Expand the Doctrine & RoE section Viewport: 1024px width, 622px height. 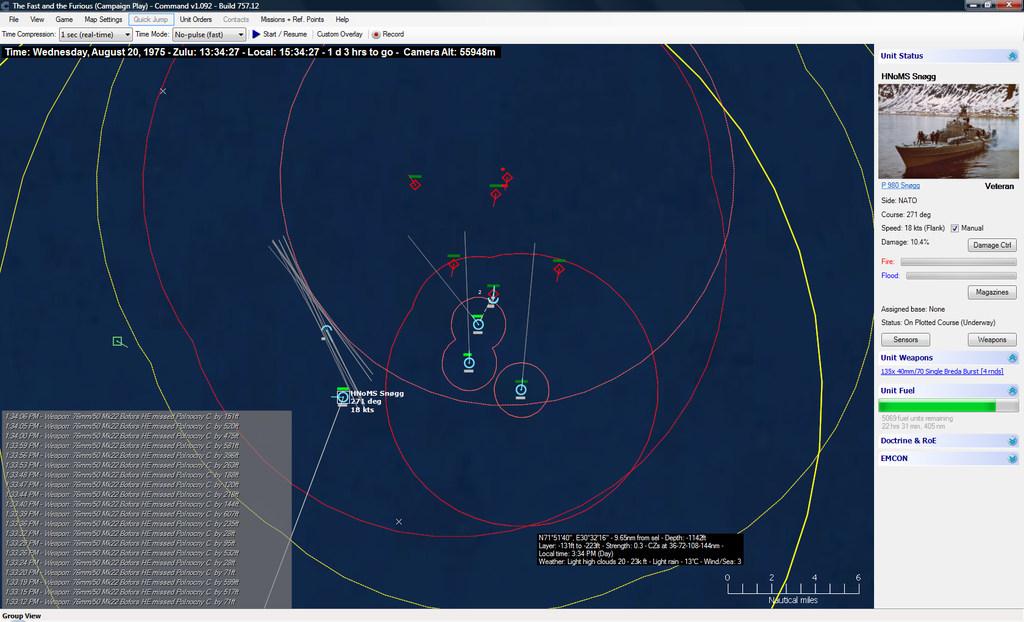(1012, 441)
